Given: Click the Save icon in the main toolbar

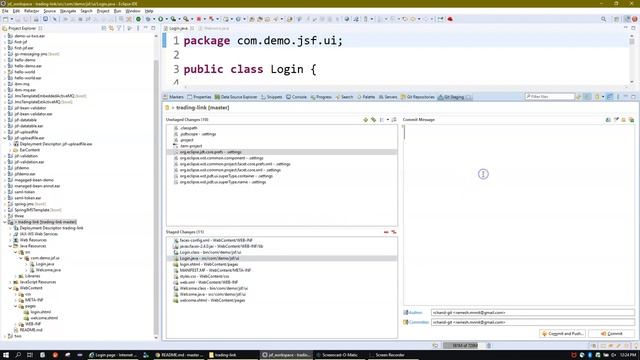Looking at the screenshot, I should 18,19.
